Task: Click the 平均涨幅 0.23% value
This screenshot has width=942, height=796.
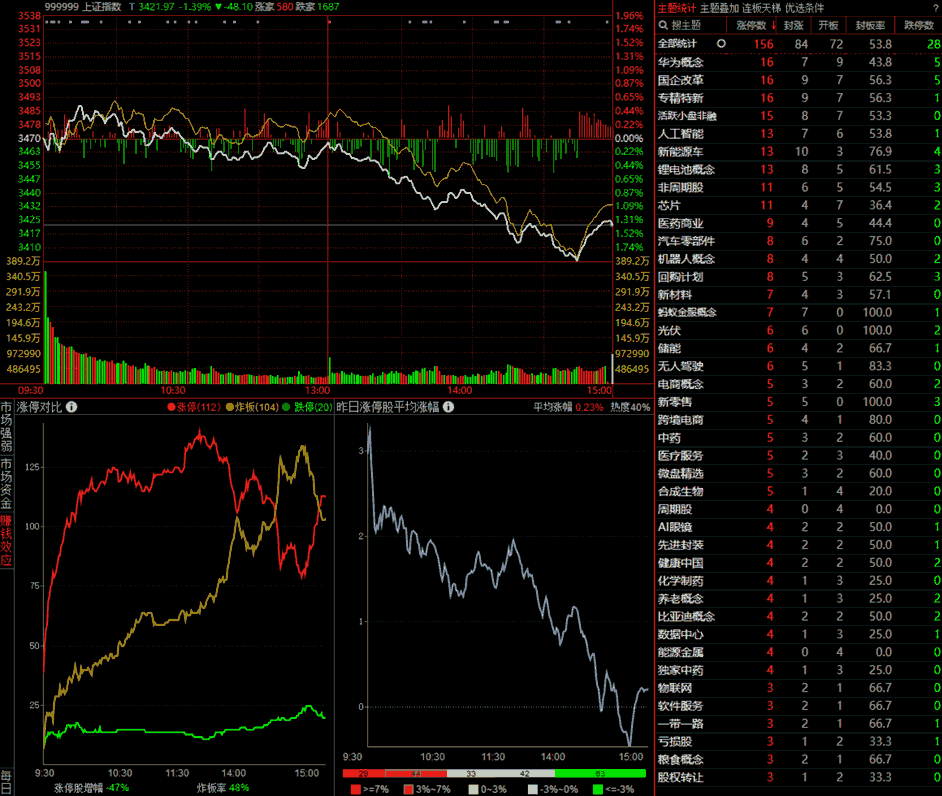Action: 568,407
